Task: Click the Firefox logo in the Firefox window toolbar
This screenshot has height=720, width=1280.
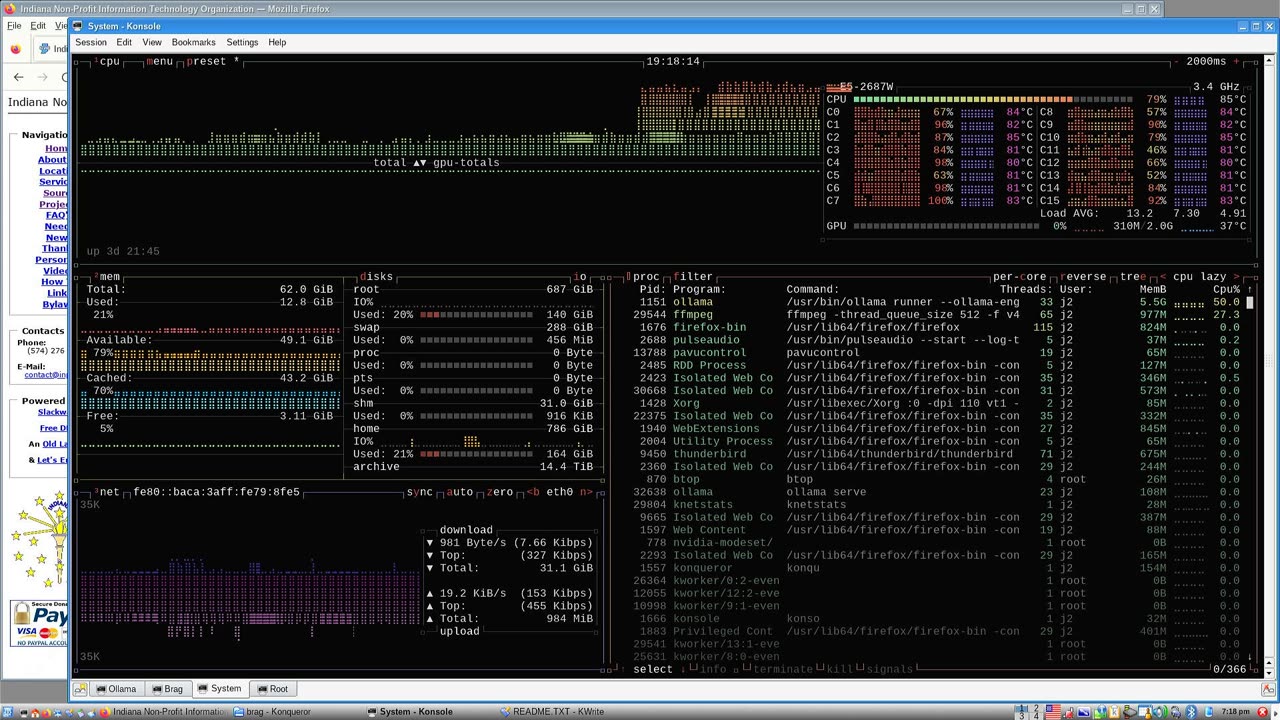Action: [x=16, y=48]
